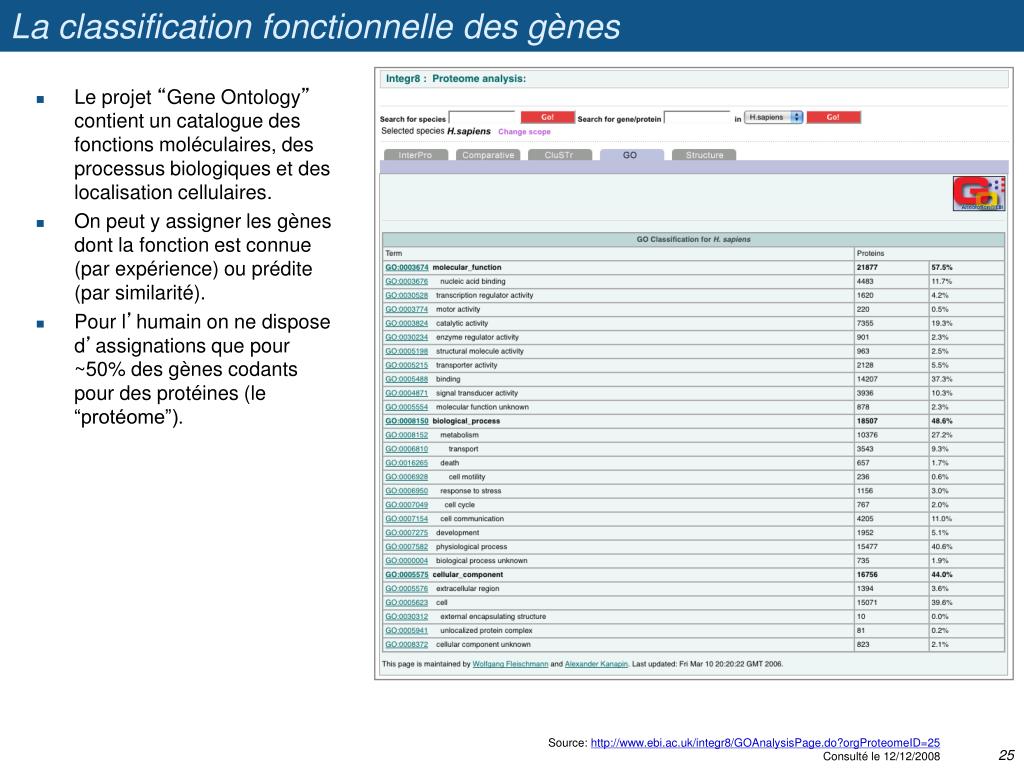Open GO:0030528 transcription regulator link
The width and height of the screenshot is (1024, 768).
tap(407, 296)
